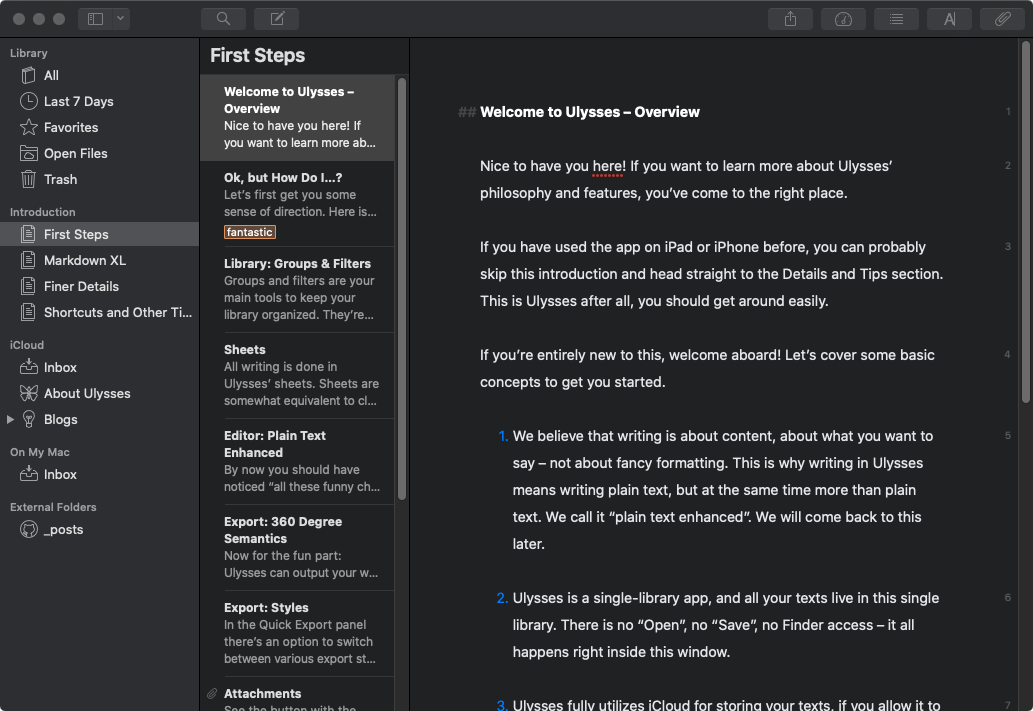Image resolution: width=1033 pixels, height=711 pixels.
Task: Open Editor: Plain Text Enhanced sheet
Action: click(297, 461)
